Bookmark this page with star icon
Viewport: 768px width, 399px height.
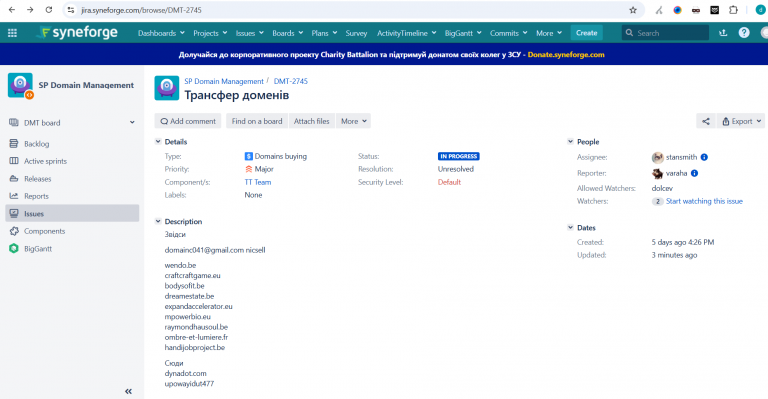(x=633, y=10)
